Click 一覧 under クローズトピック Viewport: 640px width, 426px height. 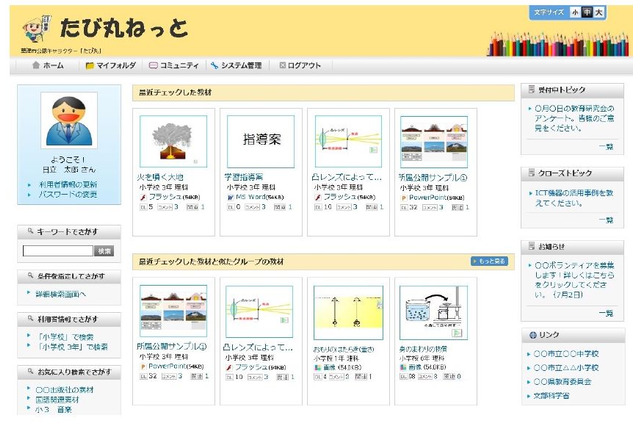[x=606, y=220]
